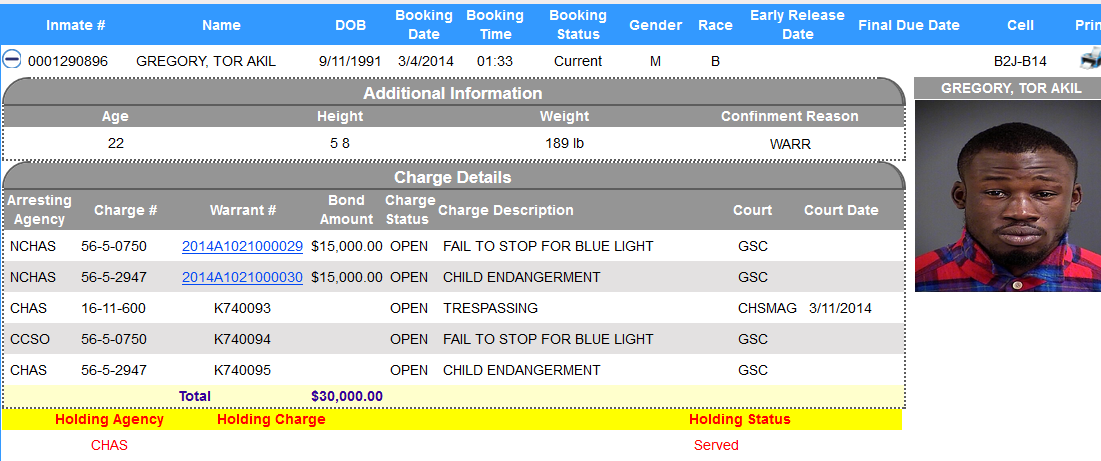Open warrant link 2014A1021000029

[x=242, y=246]
